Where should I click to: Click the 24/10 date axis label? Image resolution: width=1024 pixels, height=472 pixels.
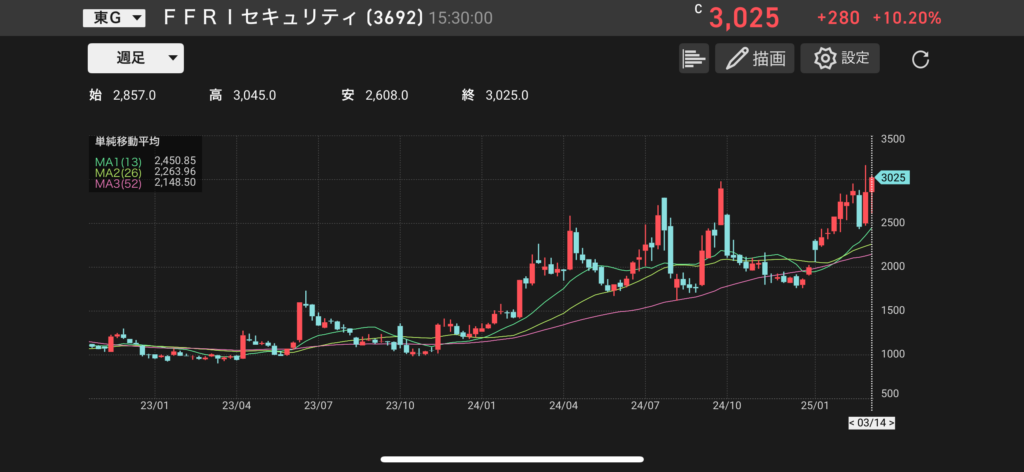tap(727, 405)
